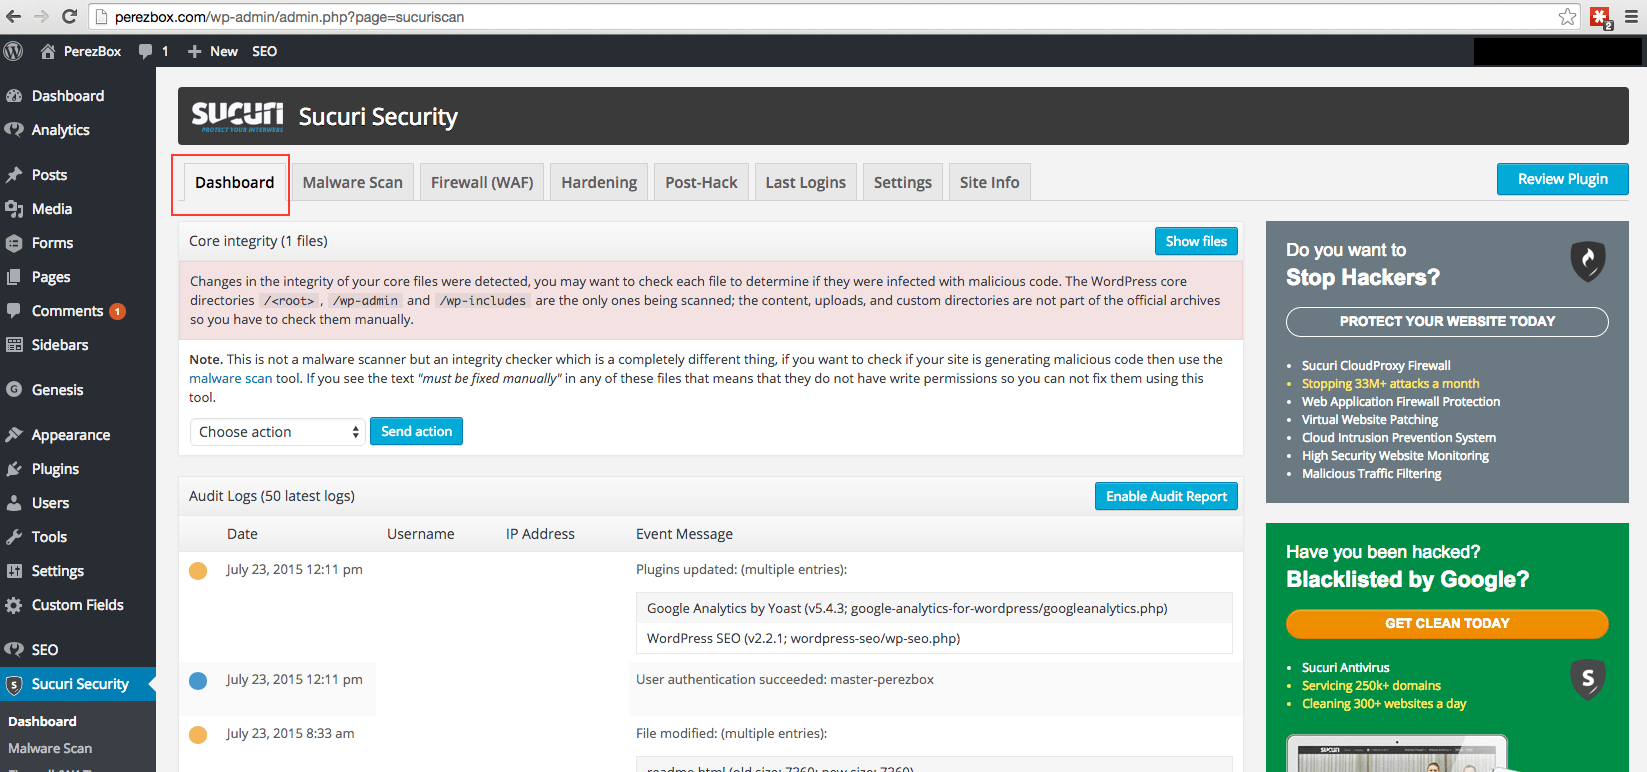Click the "Username" column header
Viewport: 1647px width, 772px height.
[x=421, y=534]
